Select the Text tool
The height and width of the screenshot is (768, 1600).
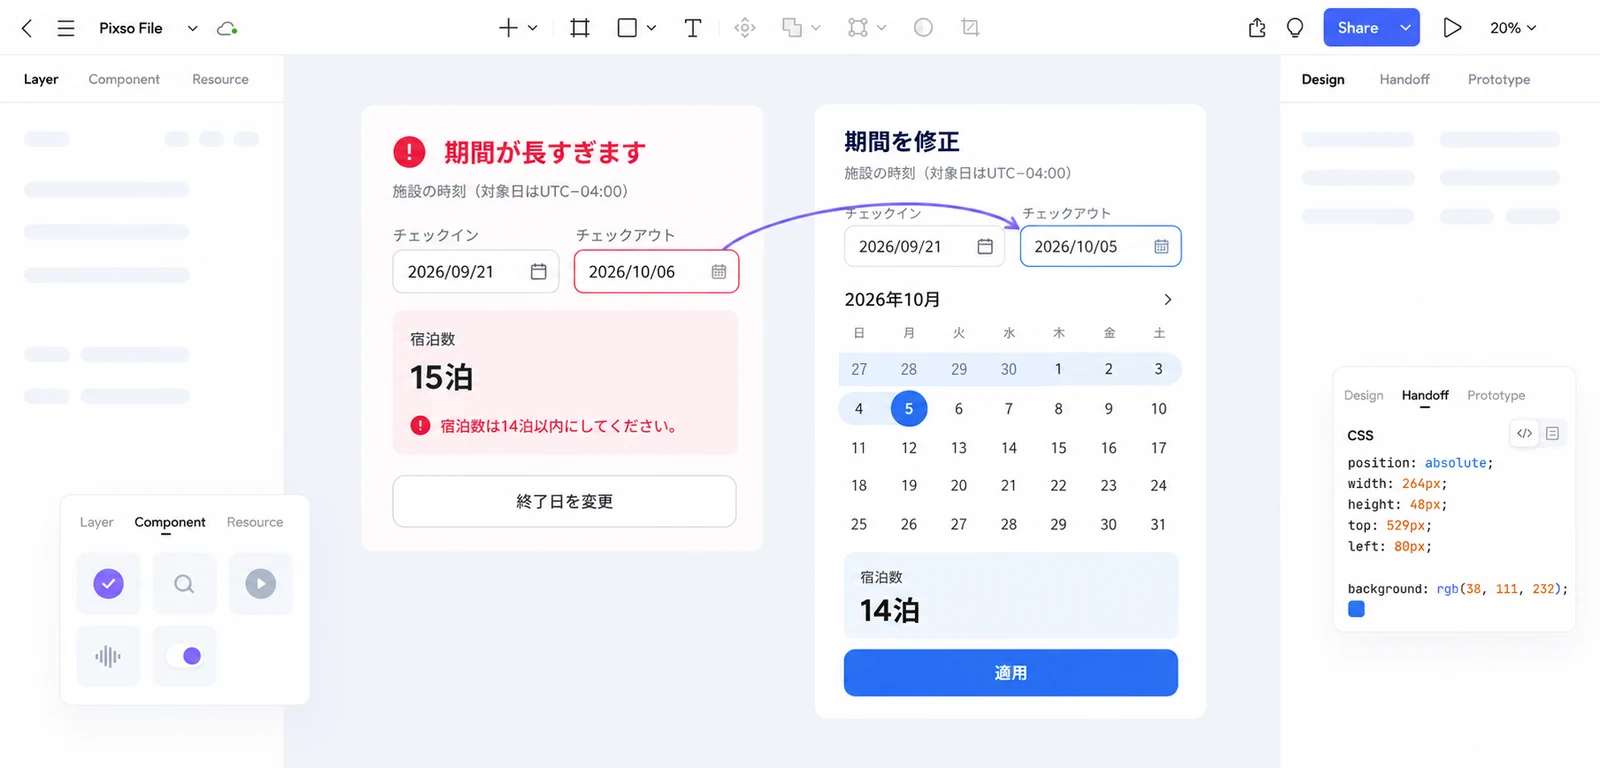[692, 28]
